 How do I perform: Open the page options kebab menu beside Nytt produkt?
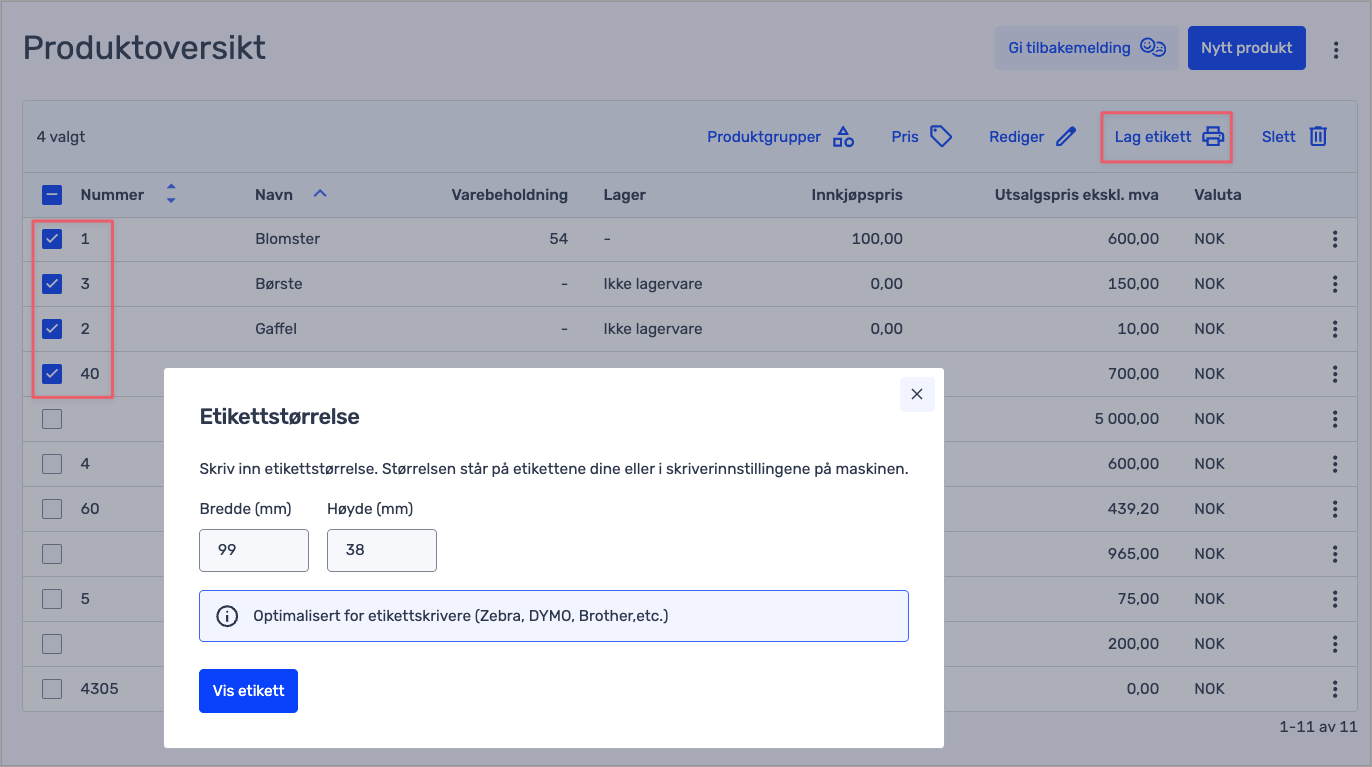(x=1336, y=49)
